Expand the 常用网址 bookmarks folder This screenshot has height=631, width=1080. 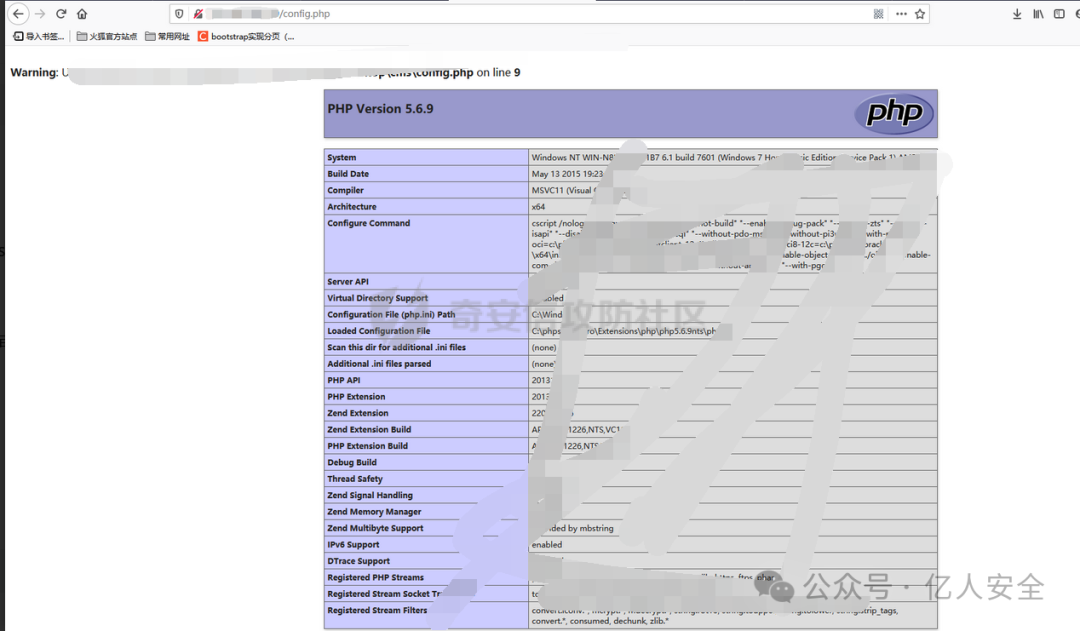[167, 37]
